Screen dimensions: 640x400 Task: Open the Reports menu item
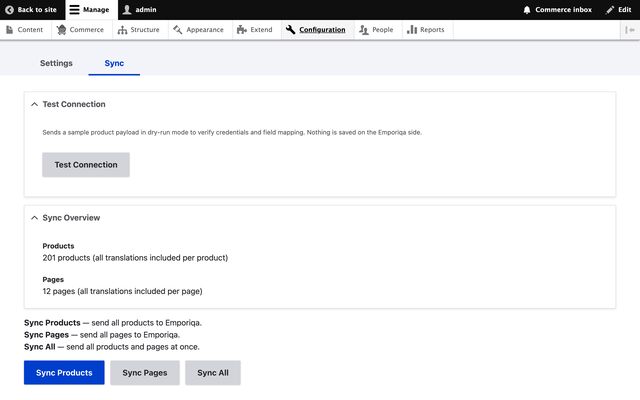click(432, 30)
